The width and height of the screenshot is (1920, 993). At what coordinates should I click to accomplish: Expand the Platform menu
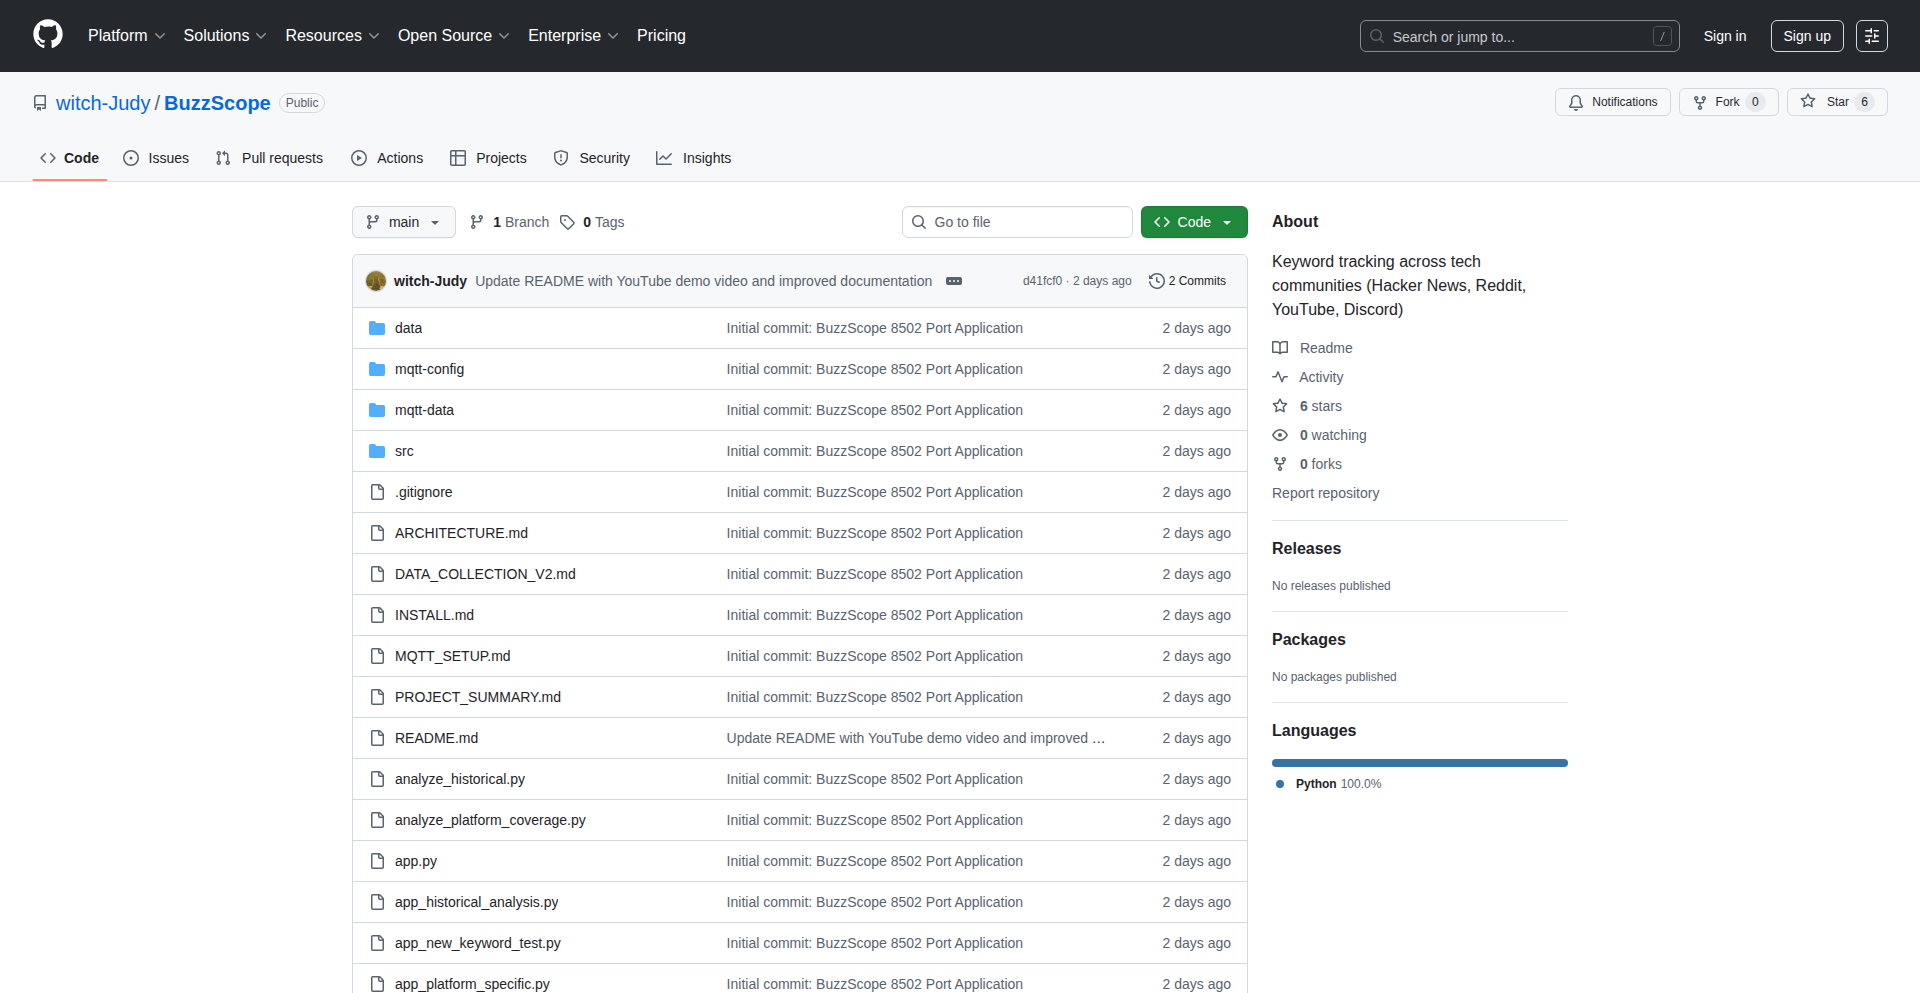[x=126, y=36]
